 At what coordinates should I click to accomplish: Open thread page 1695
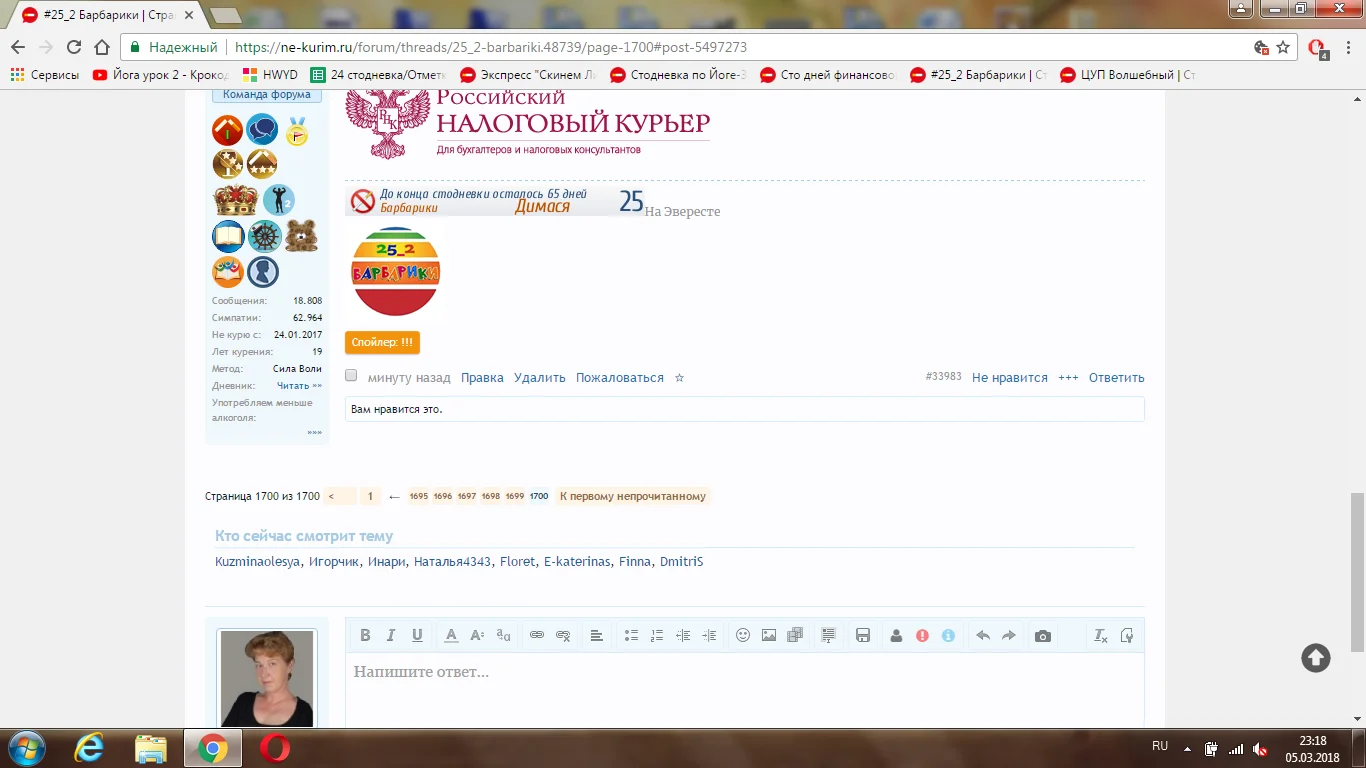click(418, 496)
